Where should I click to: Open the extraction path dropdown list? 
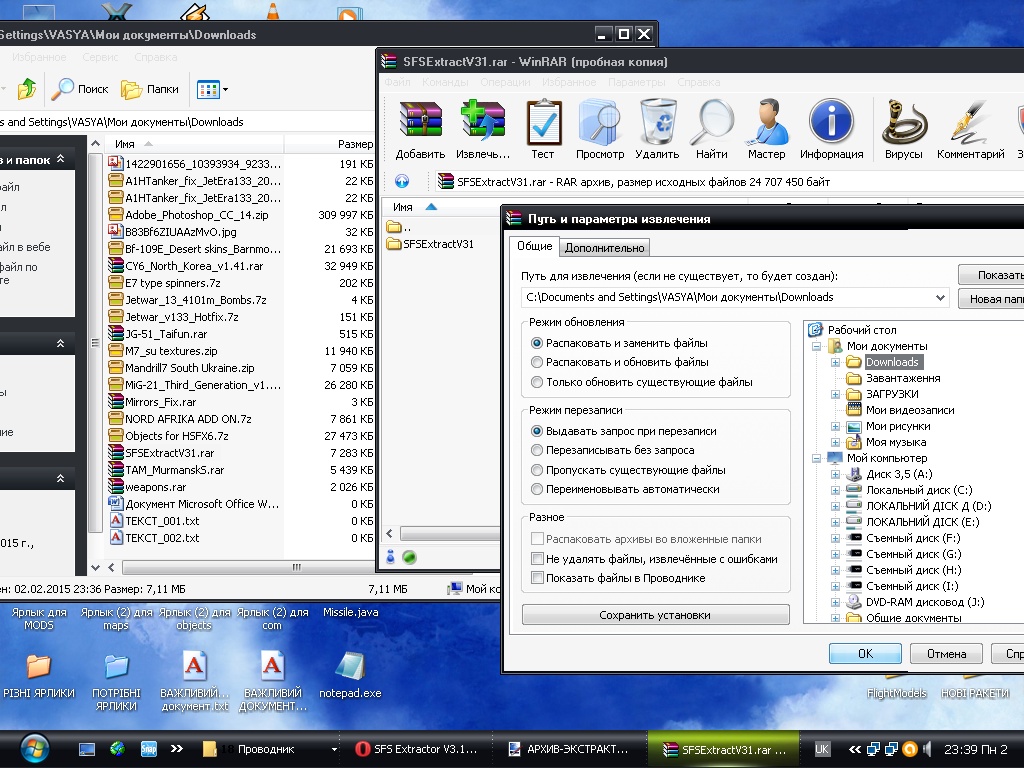pos(940,297)
